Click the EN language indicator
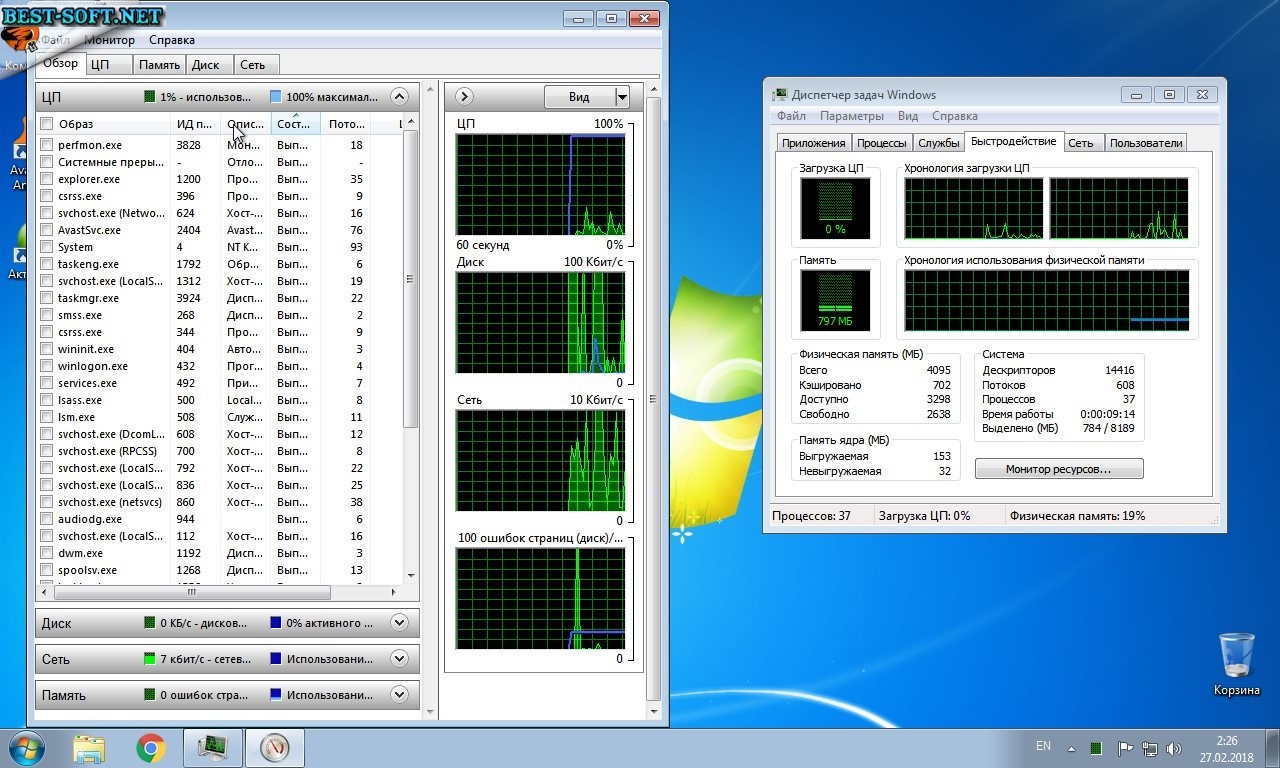The width and height of the screenshot is (1280, 768). pyautogui.click(x=1043, y=746)
